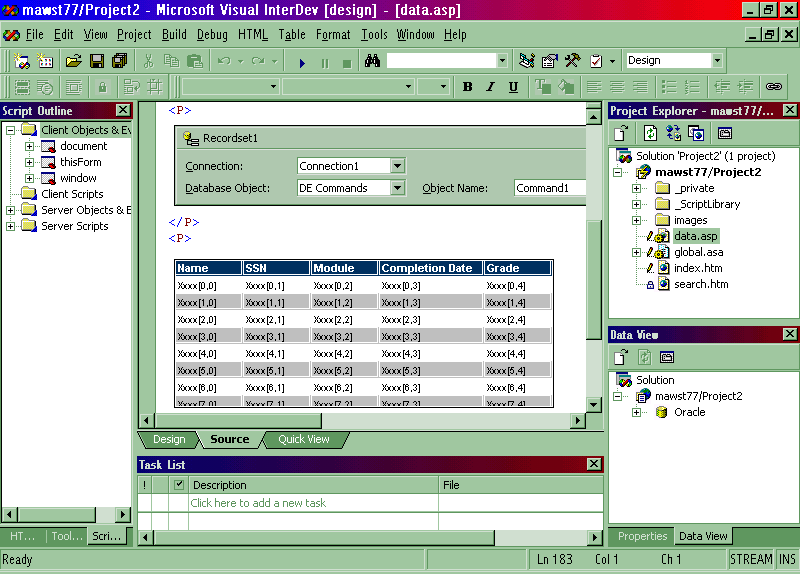Toggle Underline formatting

point(513,87)
